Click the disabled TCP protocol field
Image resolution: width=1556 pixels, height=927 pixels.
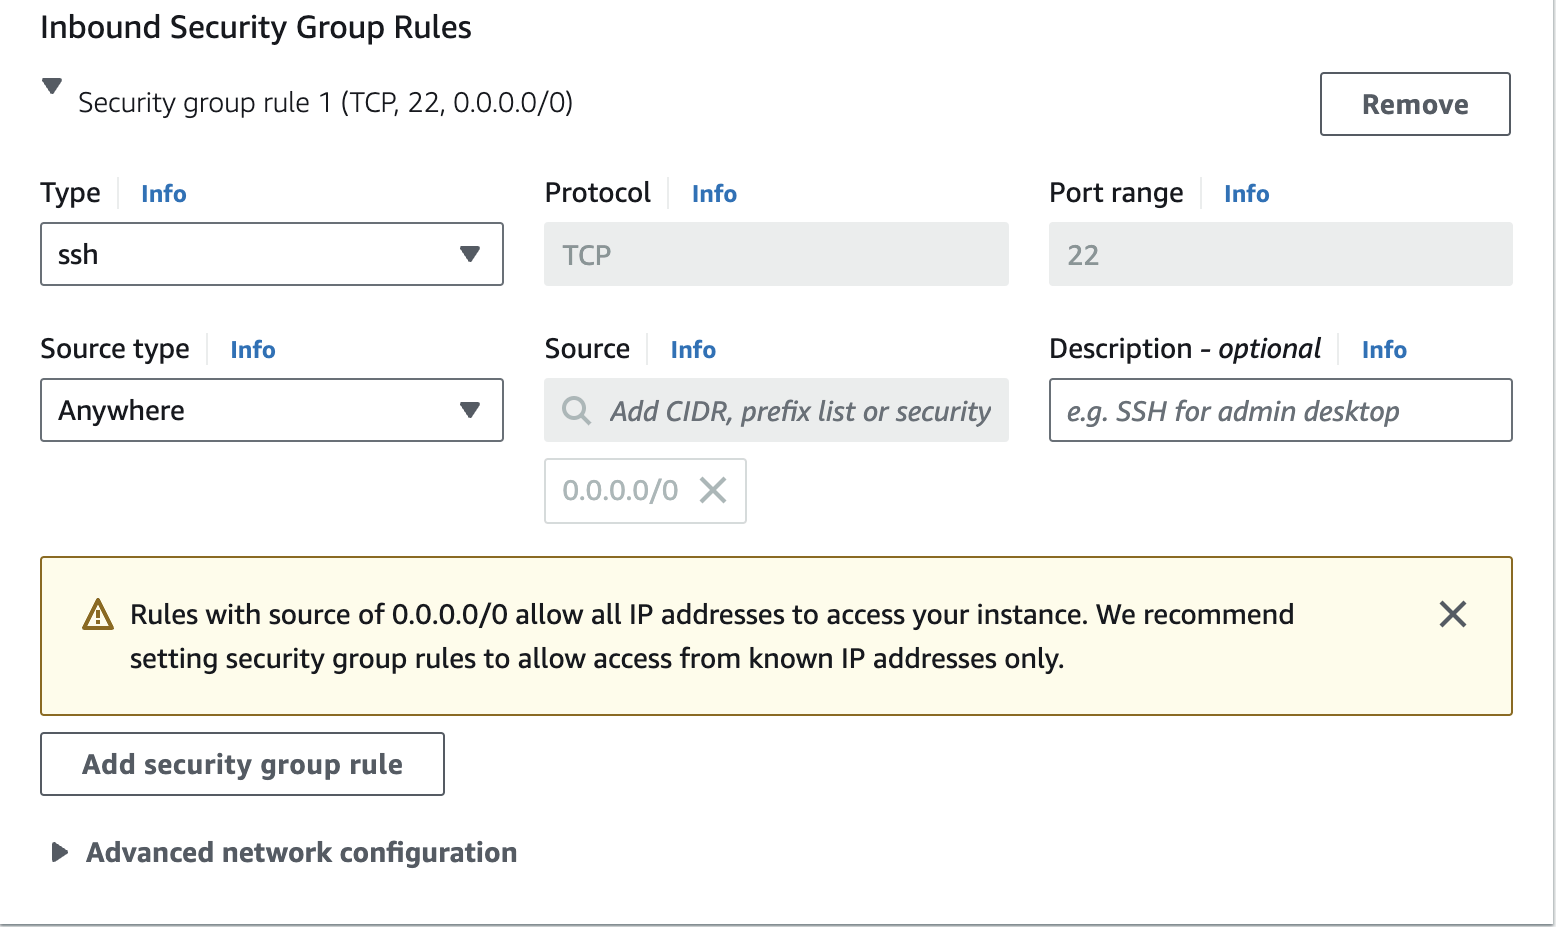(x=775, y=254)
